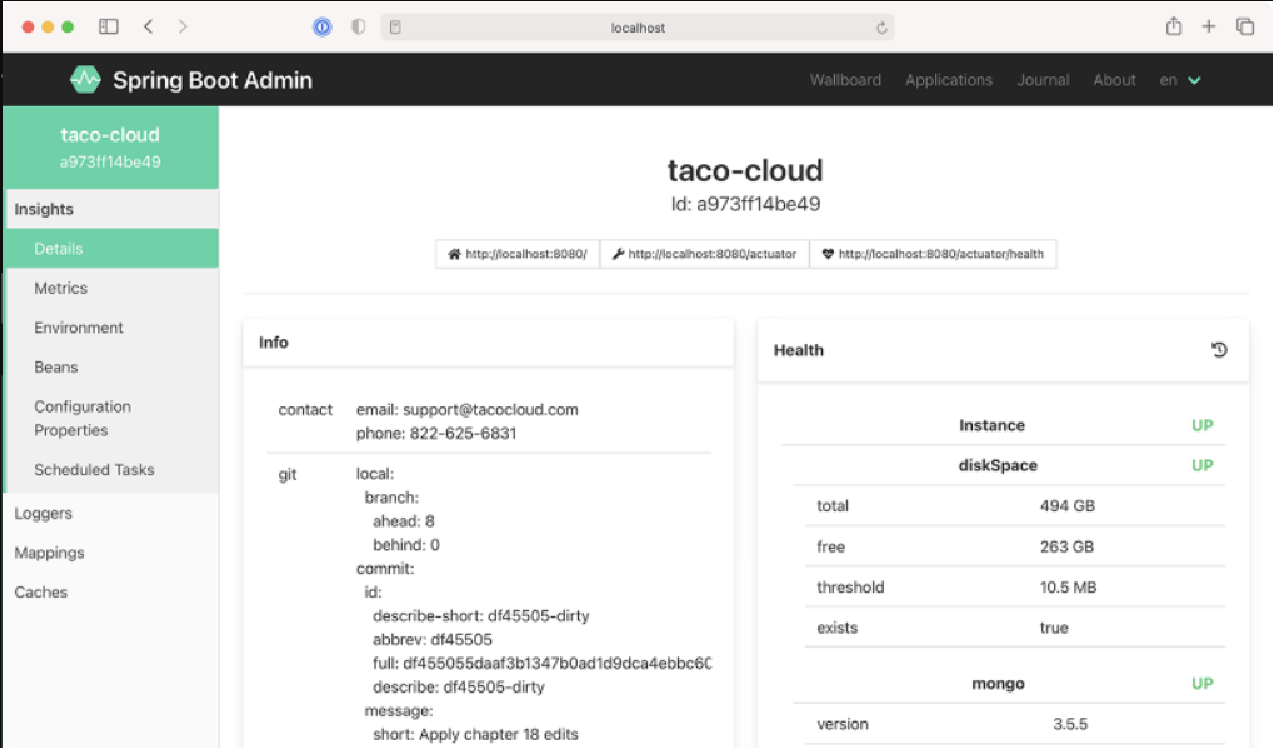Click the mongo version 3.5.5 value
The height and width of the screenshot is (748, 1273).
[1070, 724]
